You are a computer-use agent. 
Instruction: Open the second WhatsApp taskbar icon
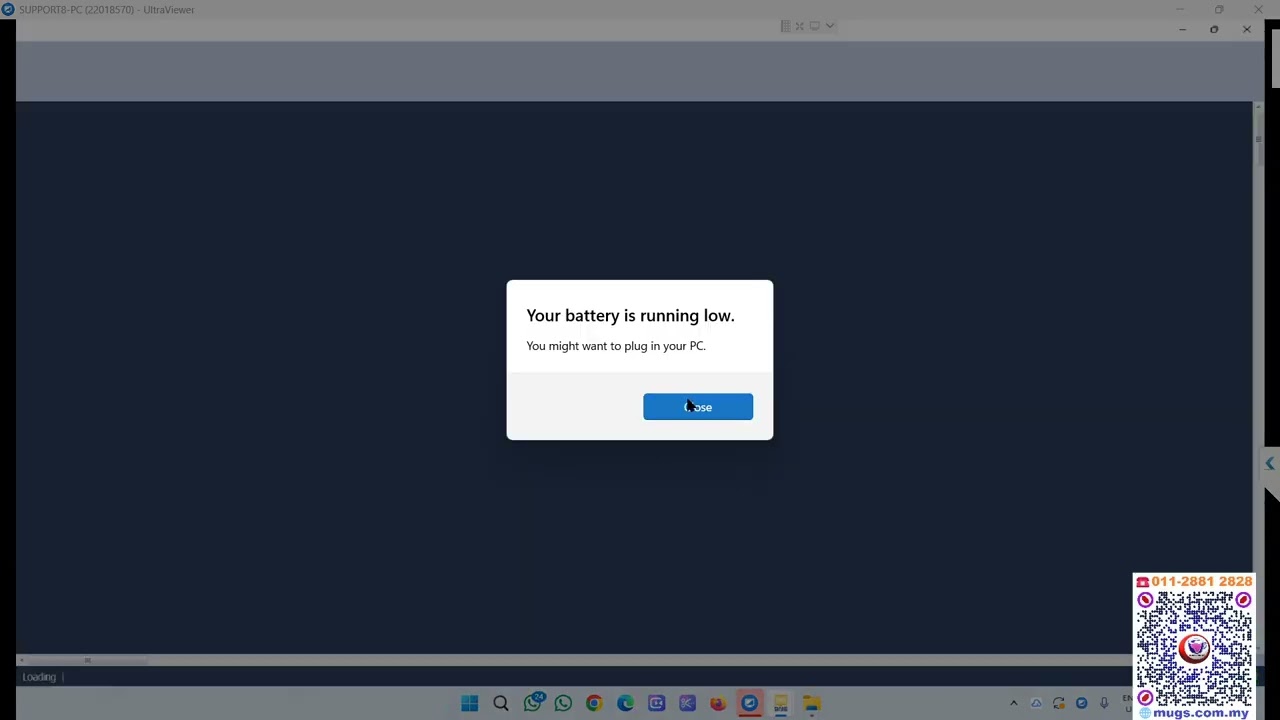(x=563, y=703)
